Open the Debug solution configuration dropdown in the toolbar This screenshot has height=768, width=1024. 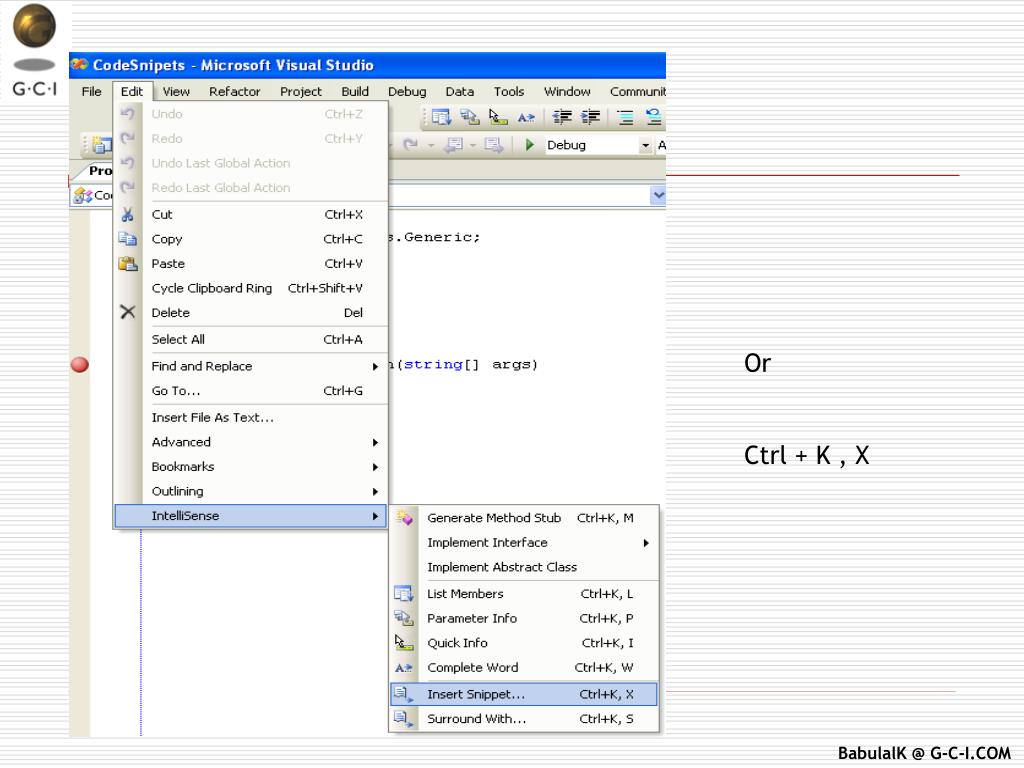(x=645, y=145)
